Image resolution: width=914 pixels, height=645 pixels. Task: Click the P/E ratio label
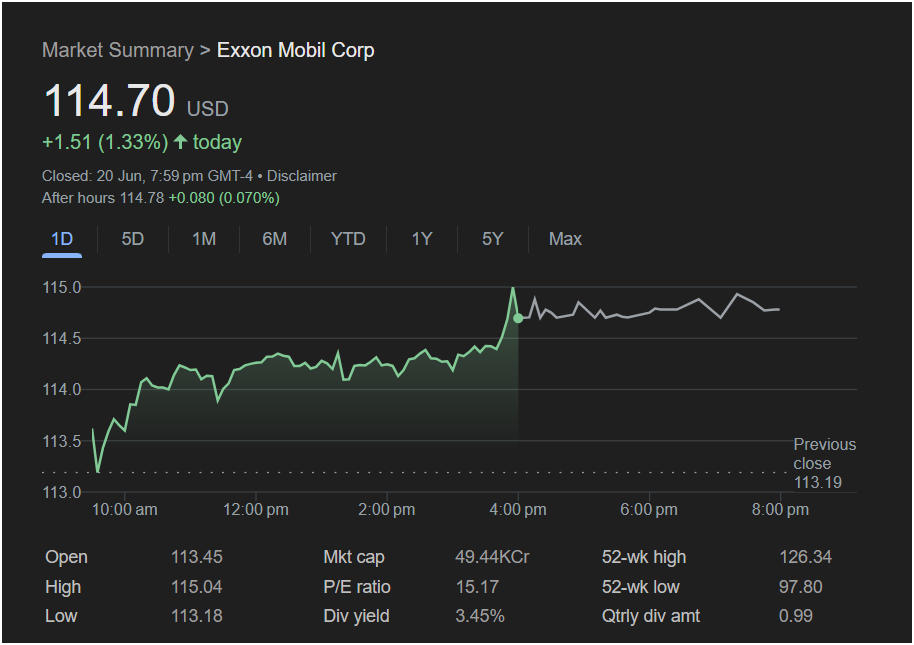click(x=357, y=587)
